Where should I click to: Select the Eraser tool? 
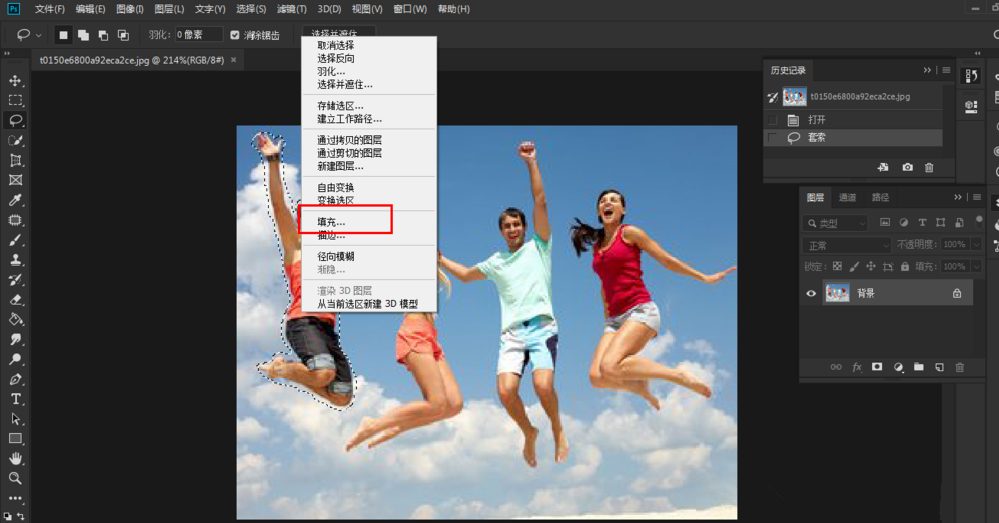click(x=15, y=299)
